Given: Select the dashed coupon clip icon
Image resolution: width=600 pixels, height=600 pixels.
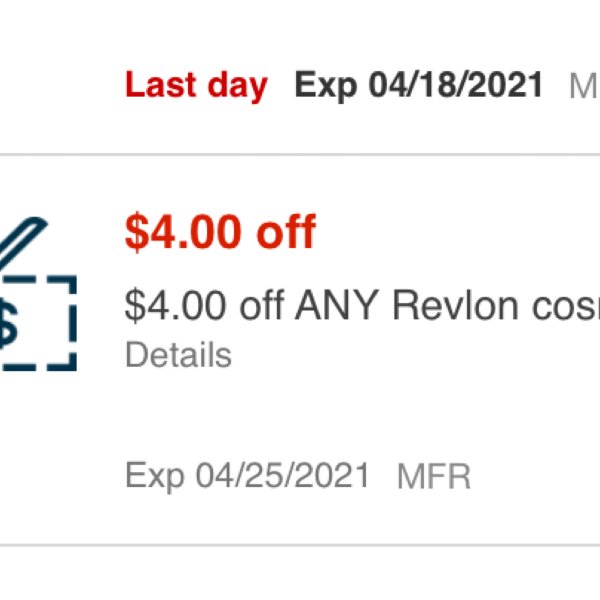Looking at the screenshot, I should 38,295.
